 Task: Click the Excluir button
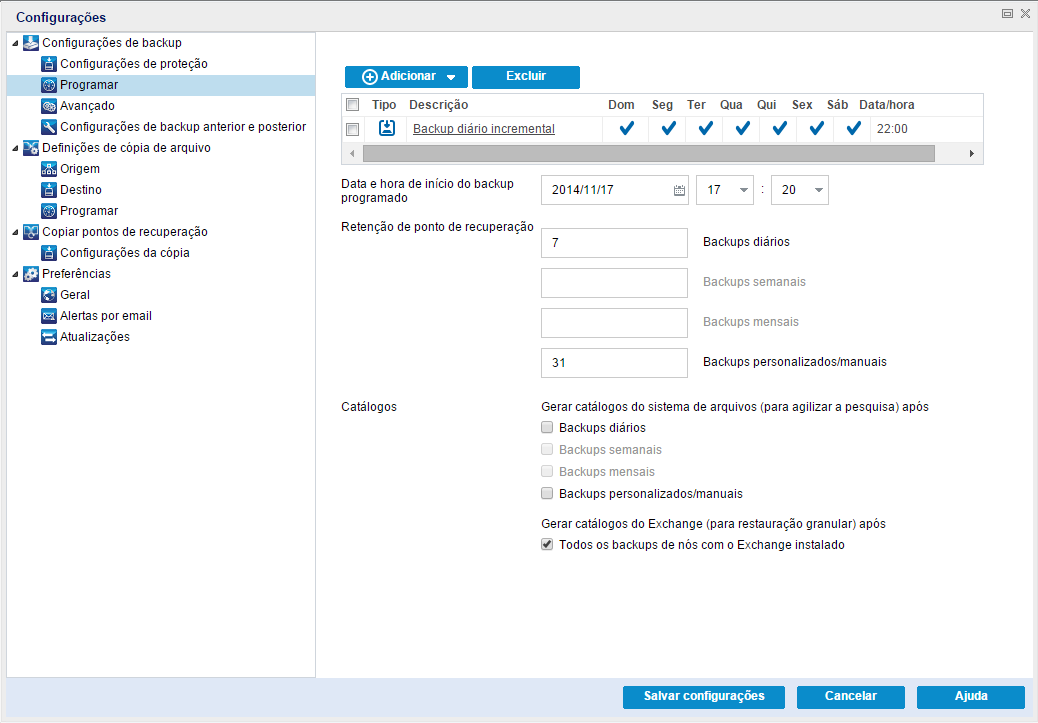[x=526, y=77]
